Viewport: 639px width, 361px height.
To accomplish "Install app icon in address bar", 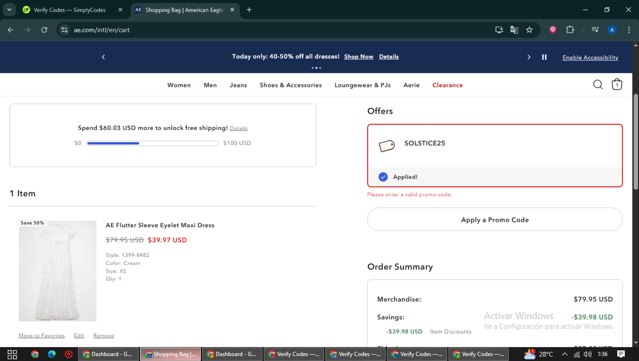I will click(499, 30).
